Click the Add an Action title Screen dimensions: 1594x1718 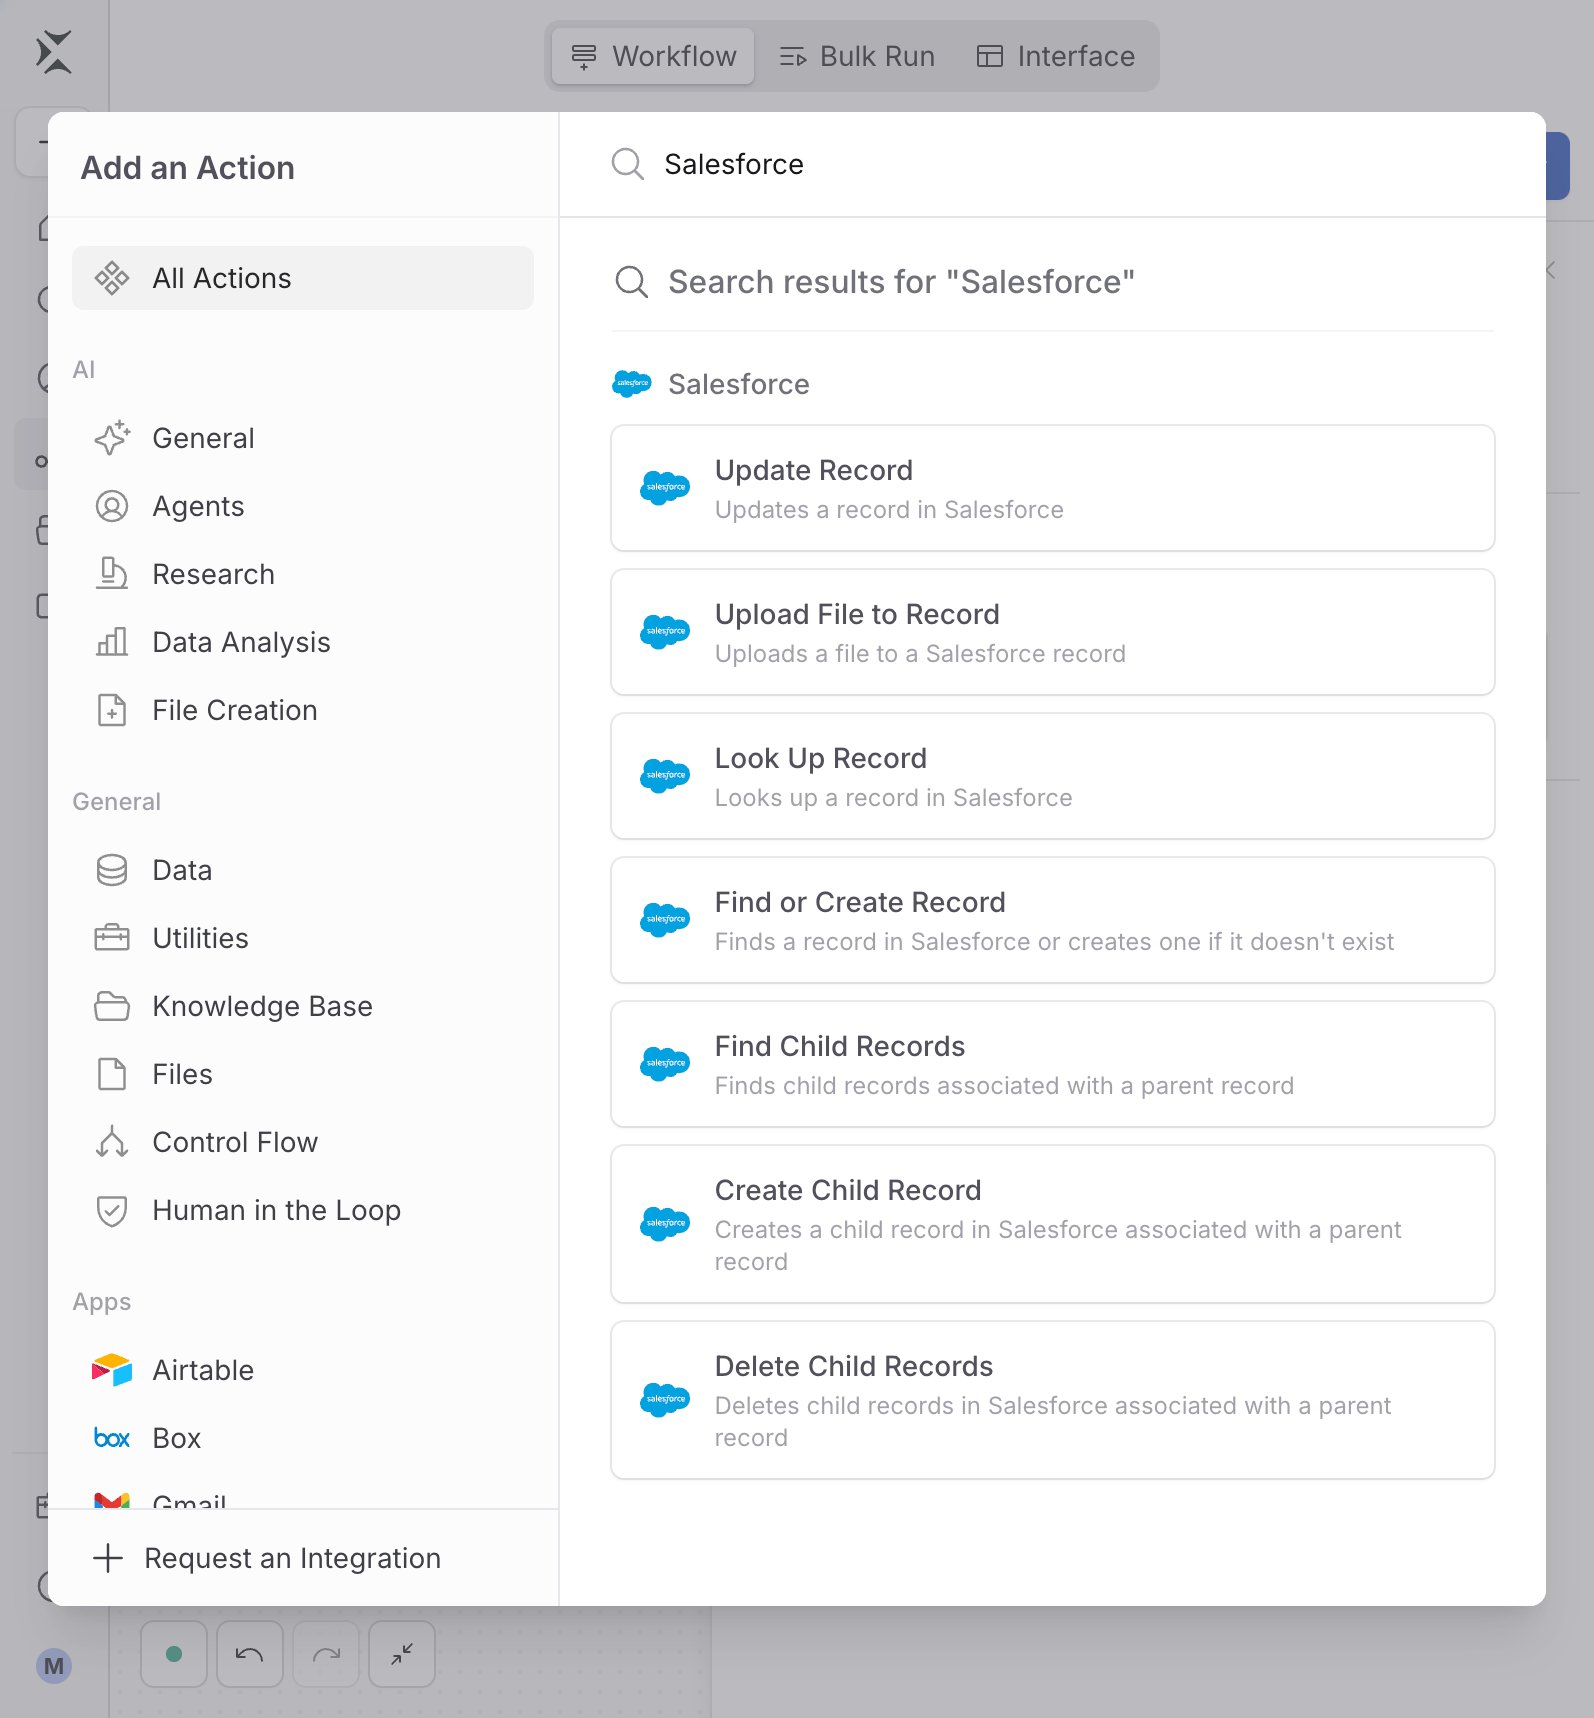tap(188, 168)
